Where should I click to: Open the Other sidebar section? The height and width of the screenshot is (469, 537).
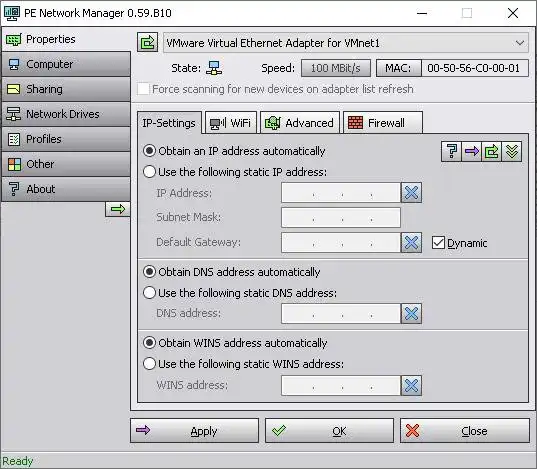pyautogui.click(x=66, y=164)
